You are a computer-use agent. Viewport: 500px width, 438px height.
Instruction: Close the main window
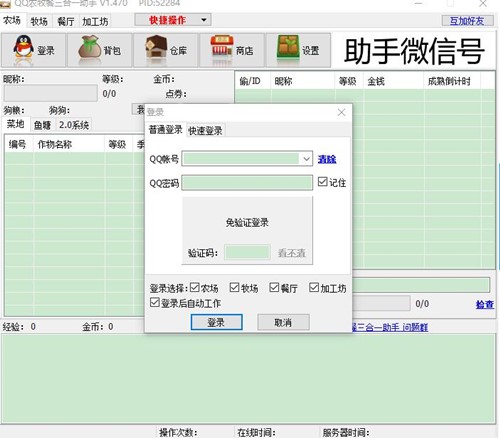(x=483, y=4)
